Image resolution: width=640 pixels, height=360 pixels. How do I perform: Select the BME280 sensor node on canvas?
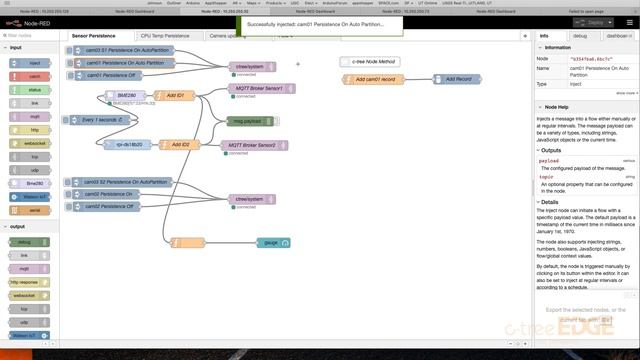click(126, 96)
